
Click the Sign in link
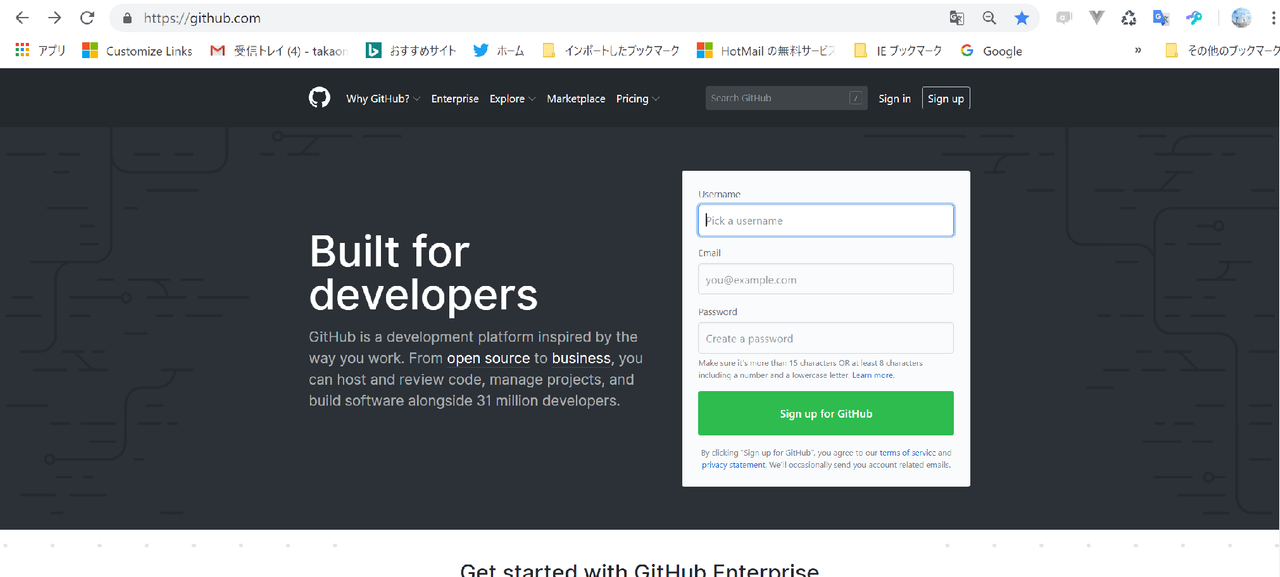coord(894,99)
